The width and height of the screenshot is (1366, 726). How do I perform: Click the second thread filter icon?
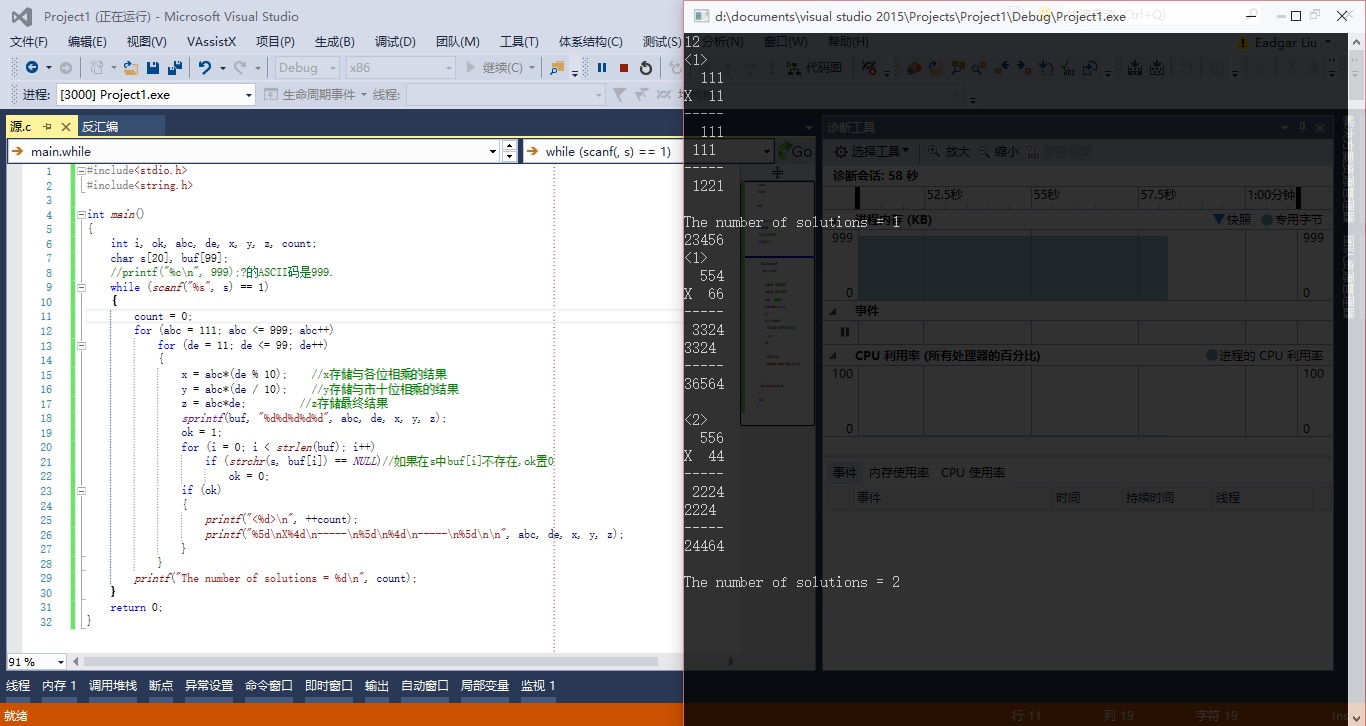641,94
